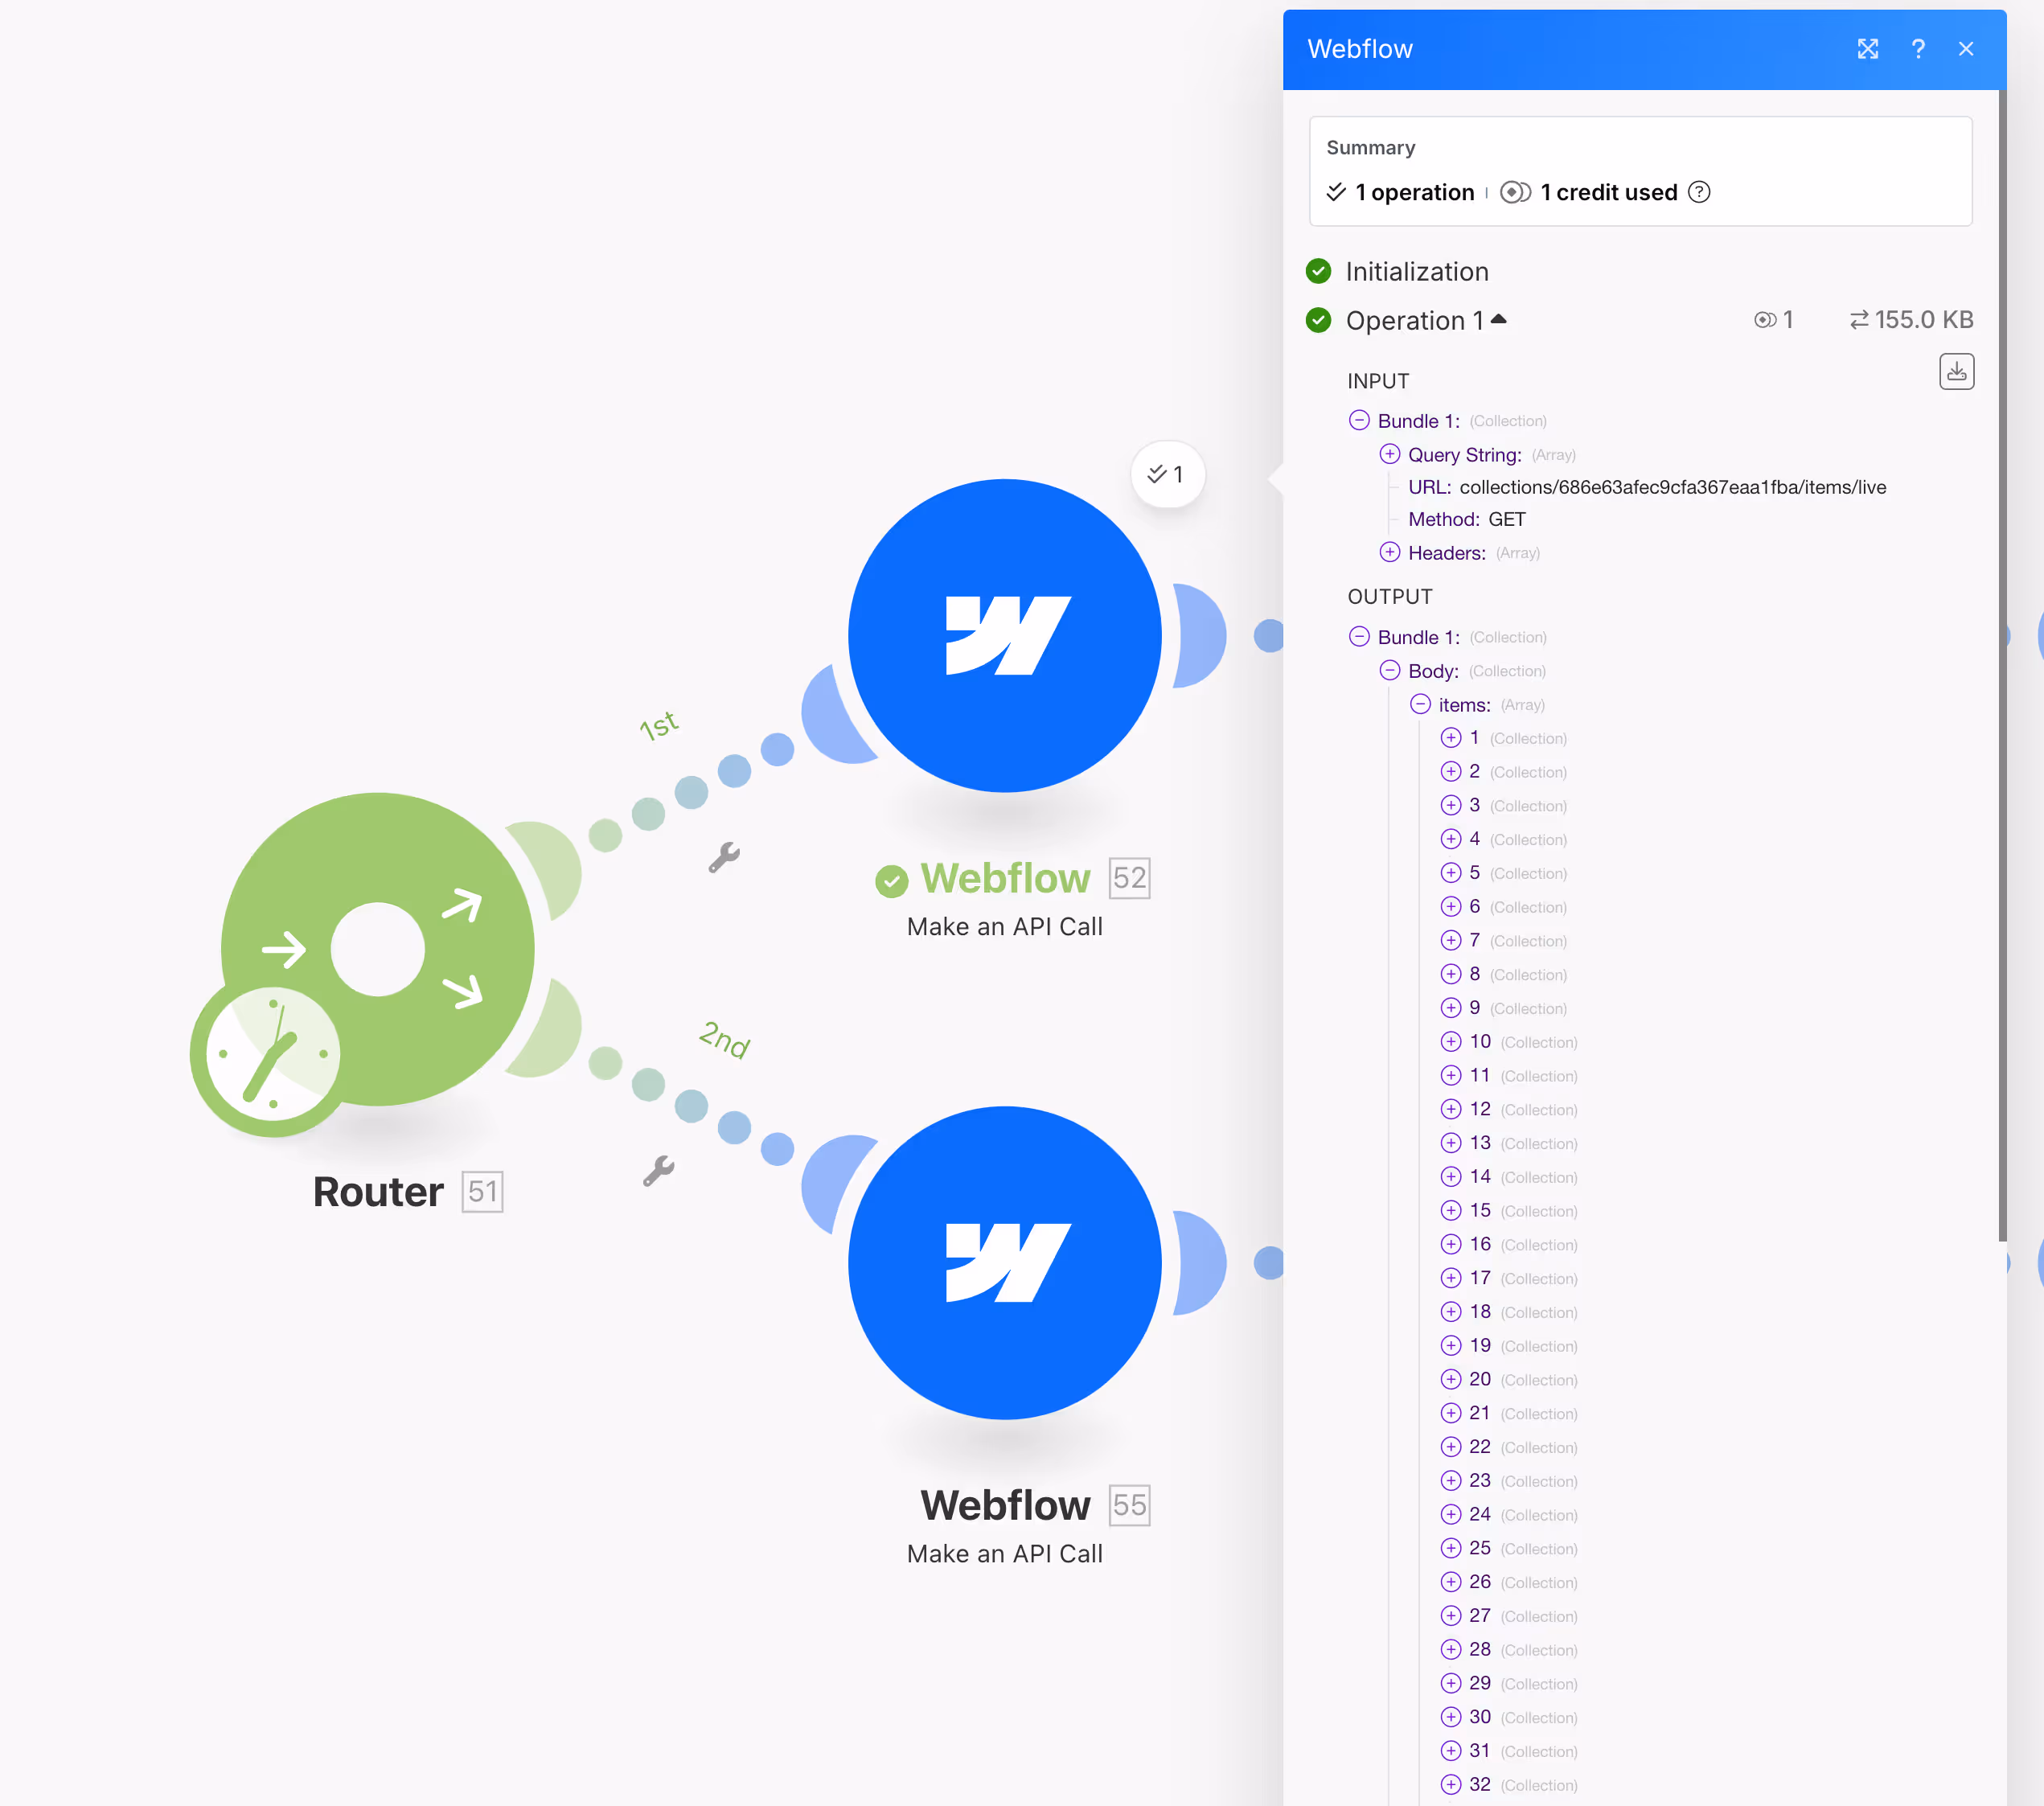Collapse the input Bundle 1 collection

pos(1359,420)
